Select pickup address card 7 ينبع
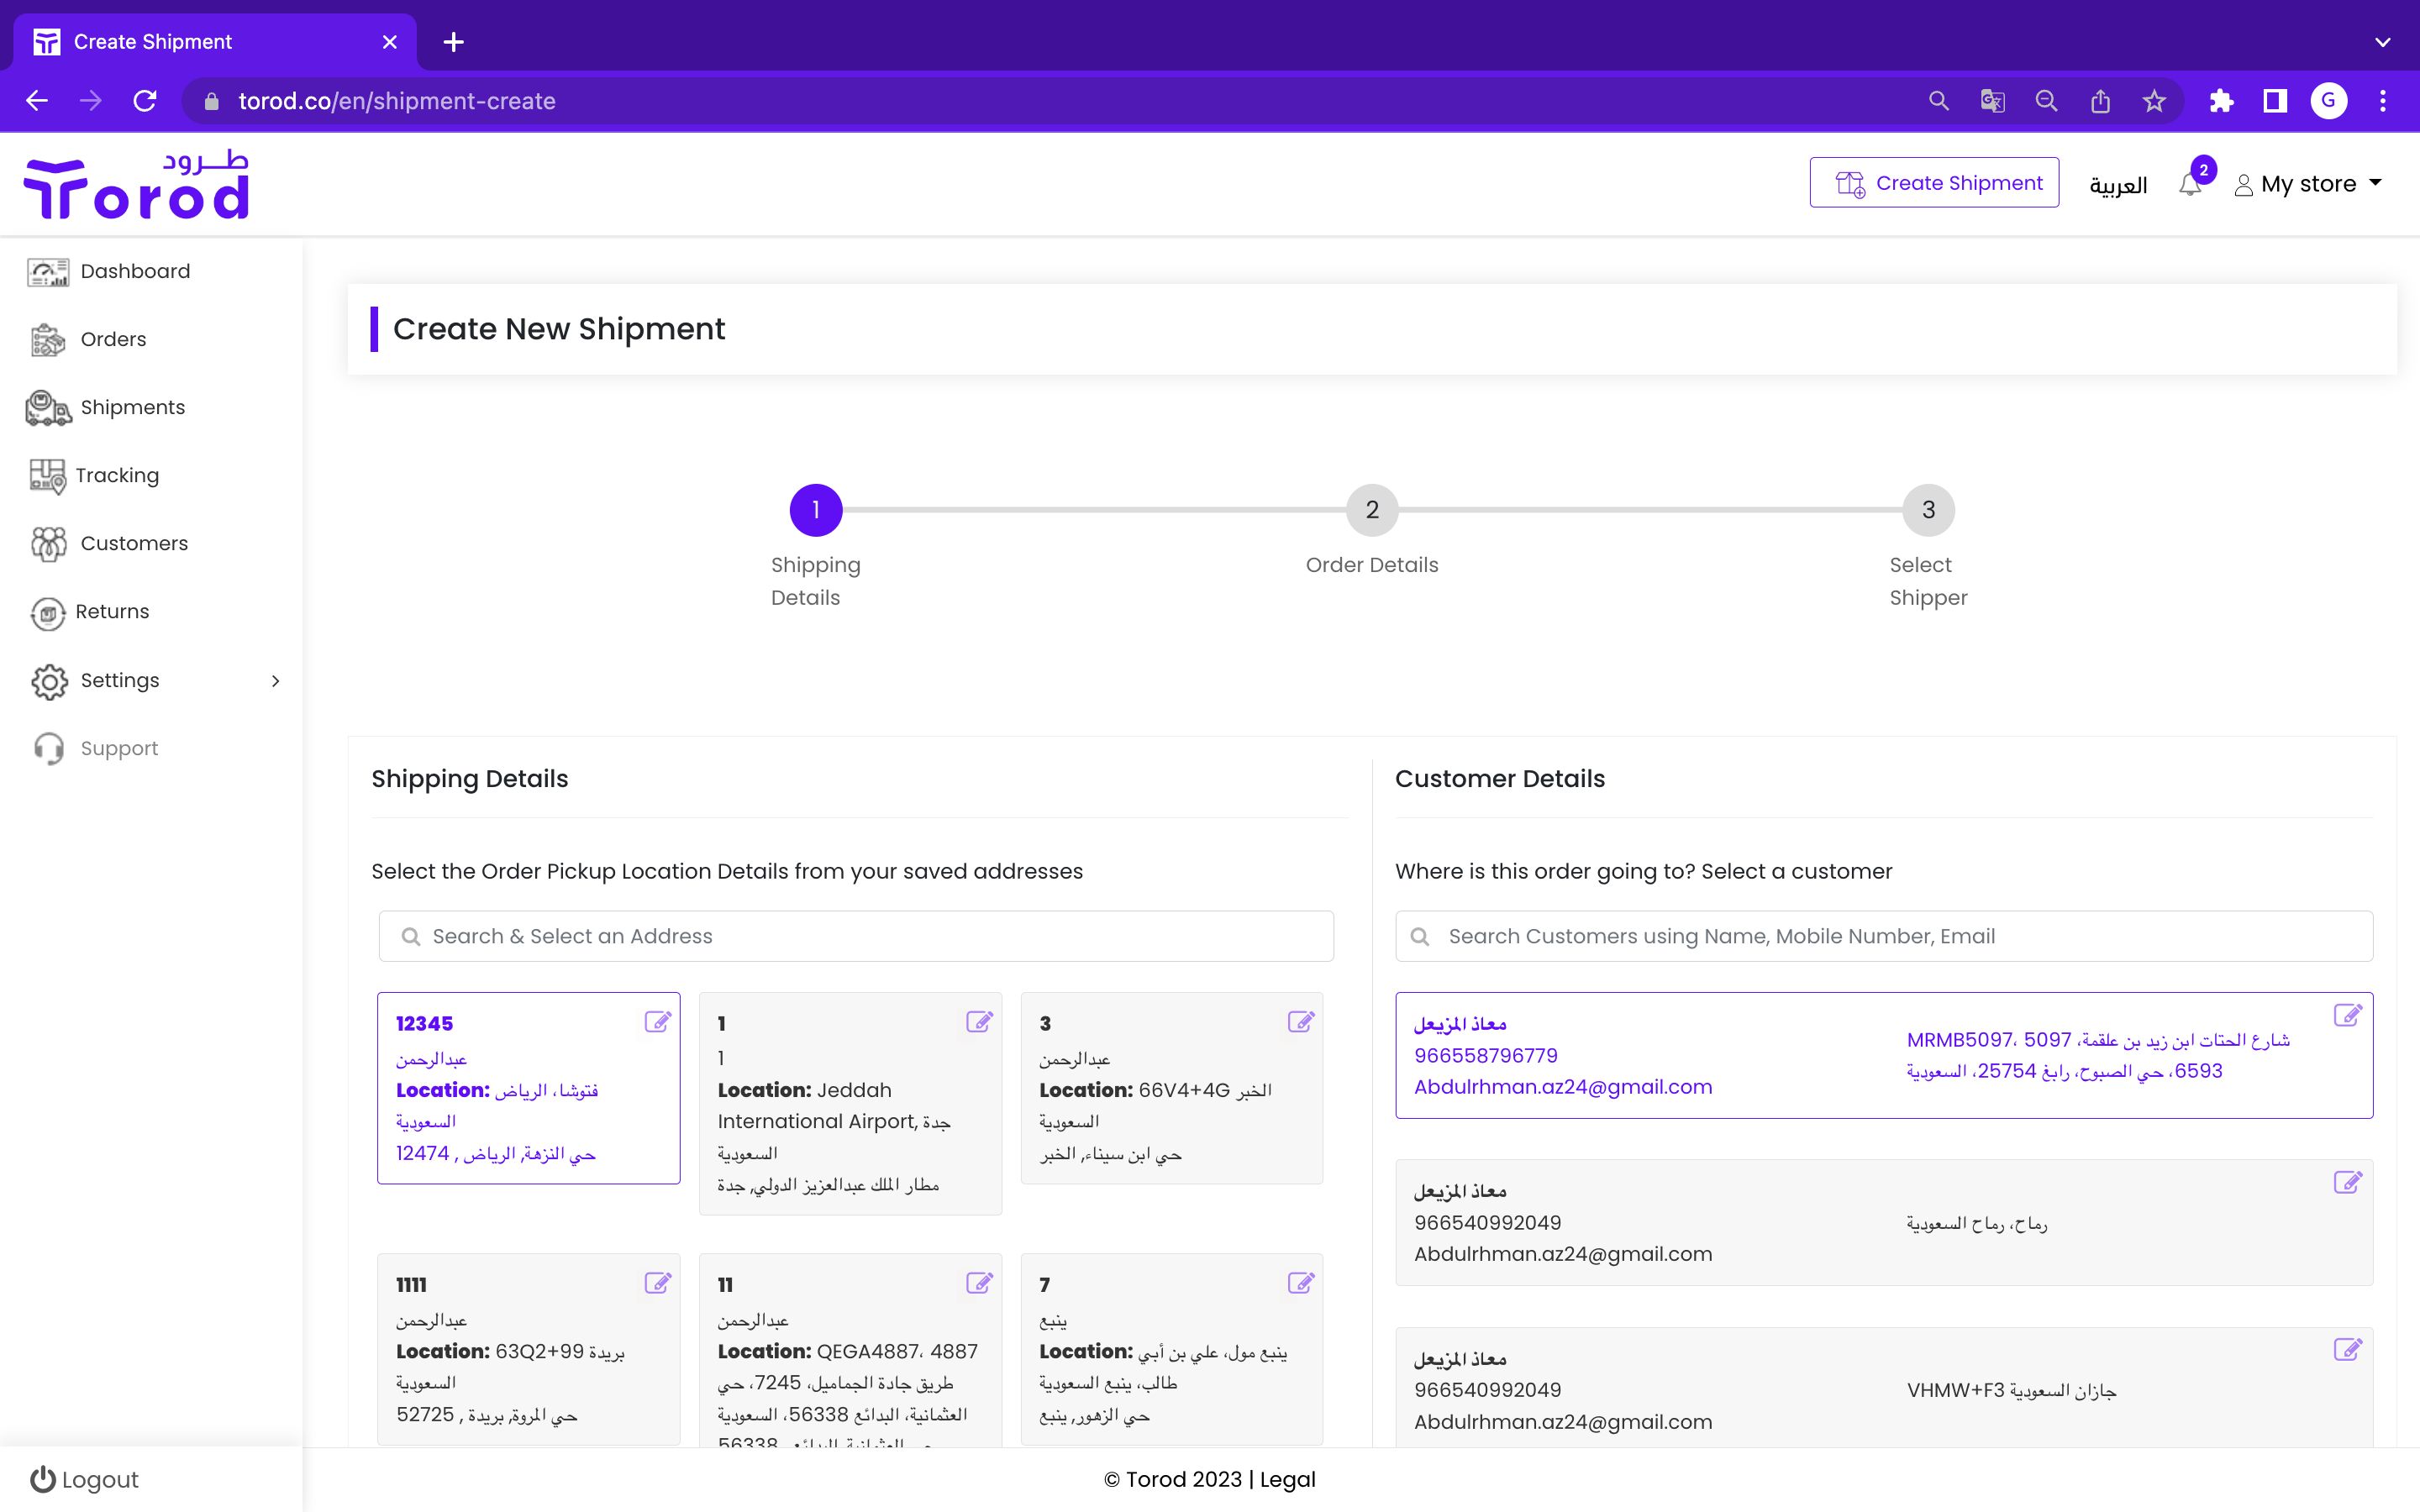The image size is (2420, 1512). point(1172,1349)
